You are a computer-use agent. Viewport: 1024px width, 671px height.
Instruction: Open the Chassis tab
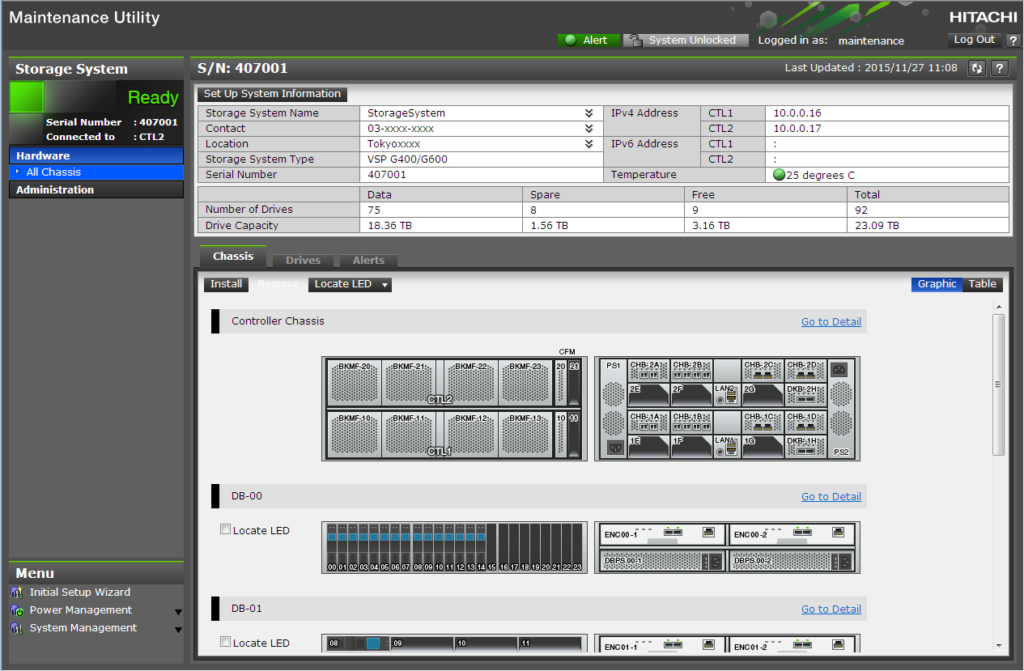tap(233, 257)
